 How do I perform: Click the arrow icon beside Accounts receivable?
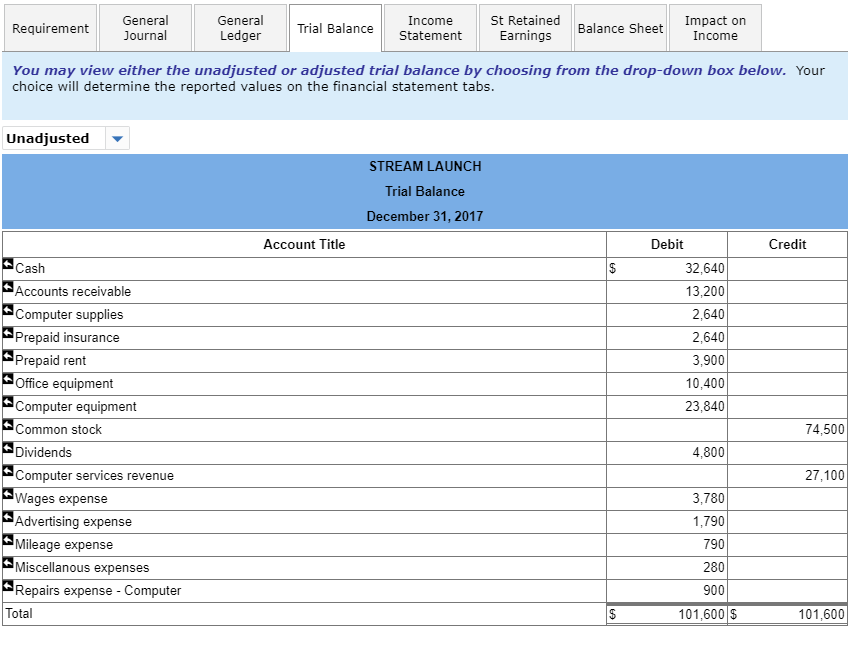pyautogui.click(x=8, y=287)
